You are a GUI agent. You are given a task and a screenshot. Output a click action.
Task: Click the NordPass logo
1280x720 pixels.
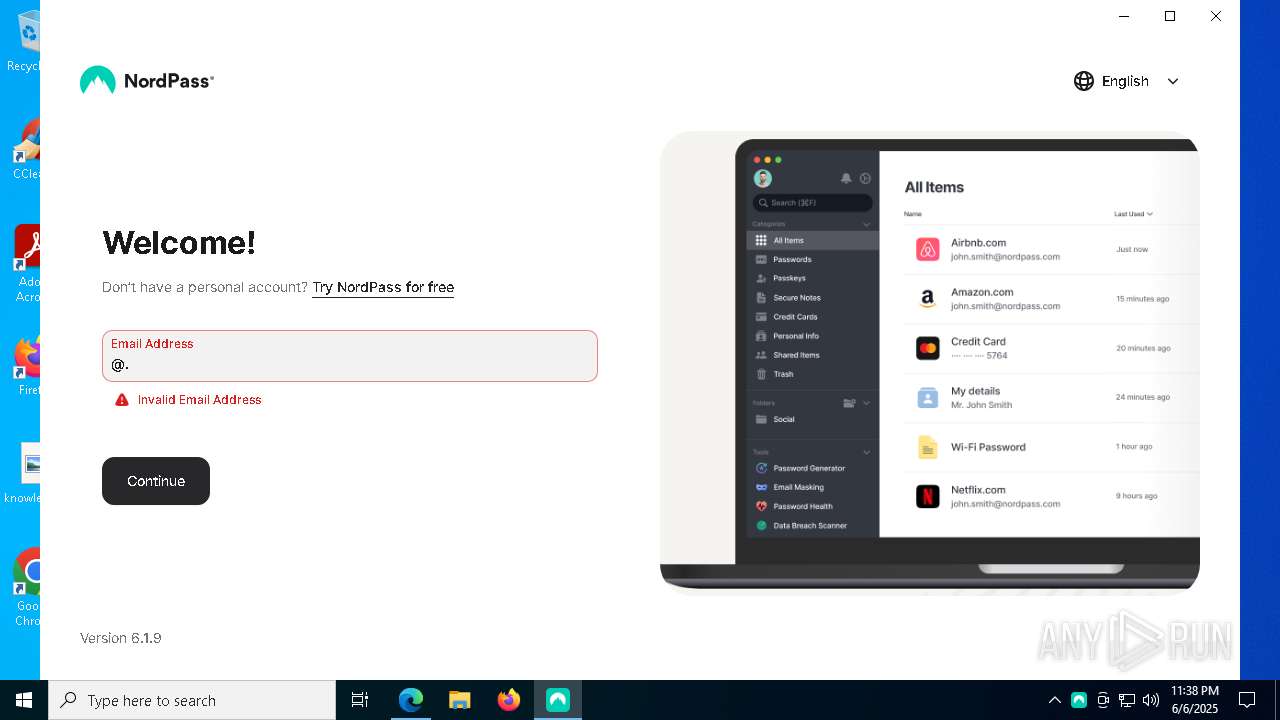tap(147, 81)
